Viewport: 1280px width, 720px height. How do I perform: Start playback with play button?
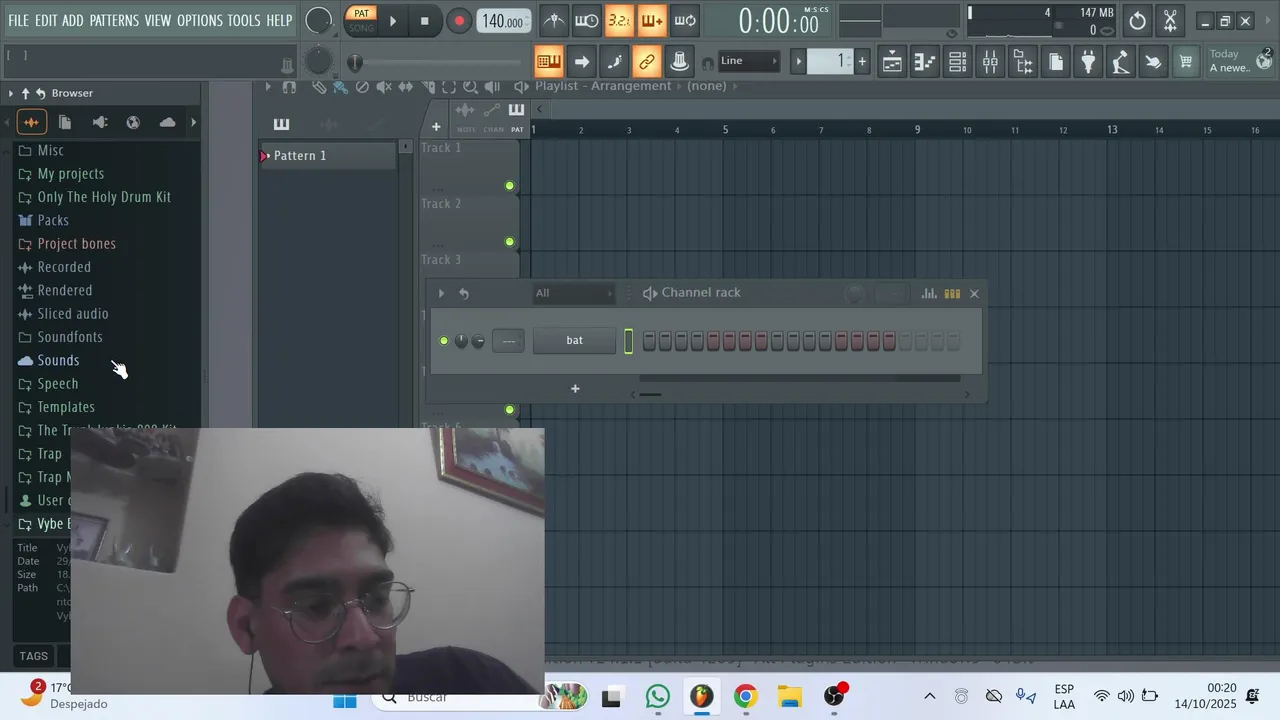392,20
